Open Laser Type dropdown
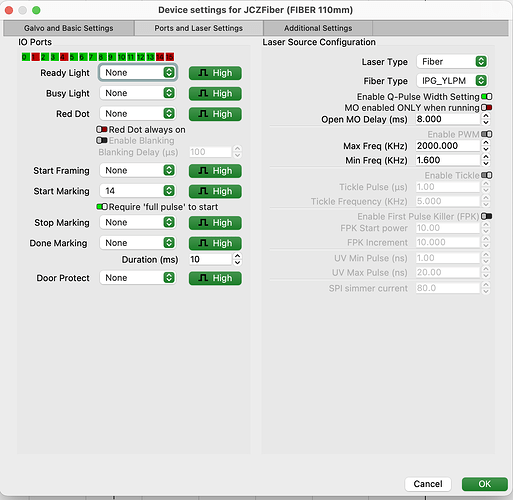Image resolution: width=513 pixels, height=500 pixels. (452, 62)
